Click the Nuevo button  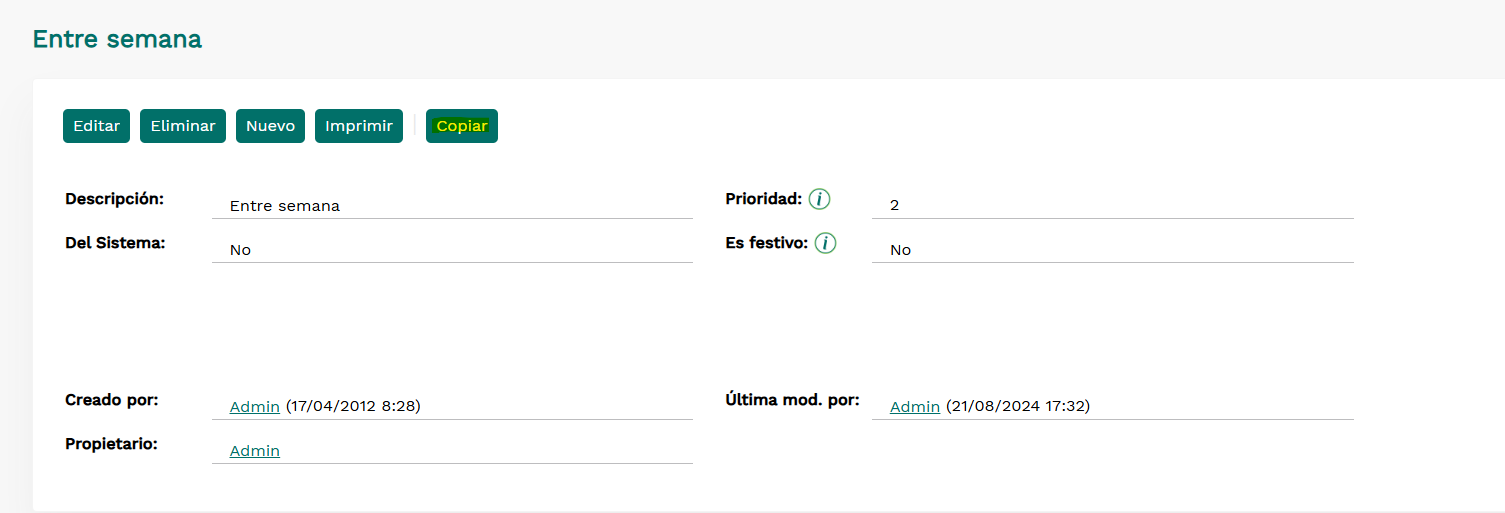click(x=270, y=126)
